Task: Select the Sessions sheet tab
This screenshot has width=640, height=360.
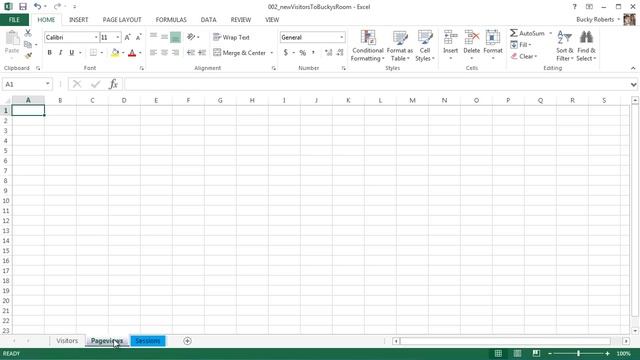Action: pos(148,341)
